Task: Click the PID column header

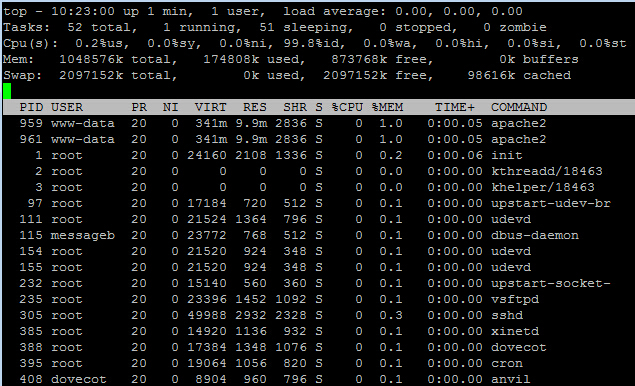Action: coord(31,107)
